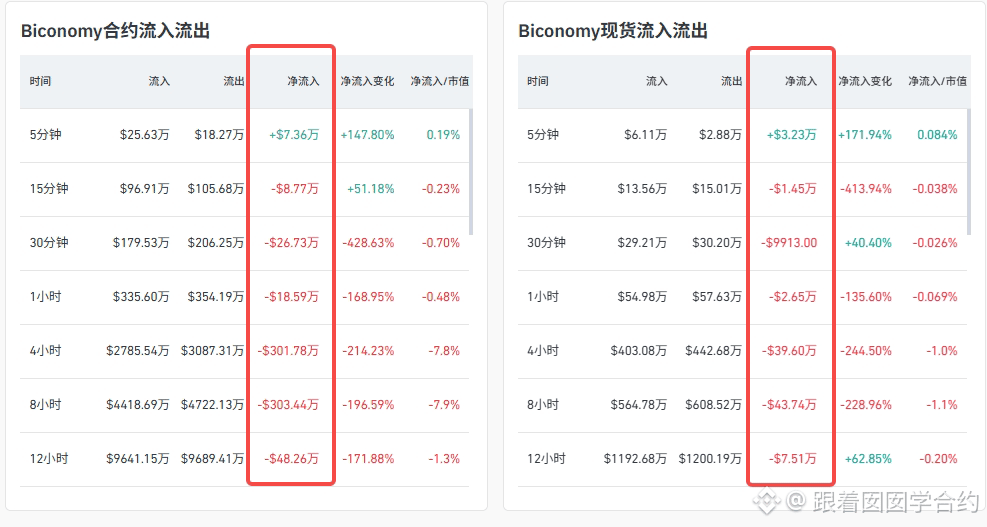
Task: Click change value -413.94%
Action: (x=866, y=189)
